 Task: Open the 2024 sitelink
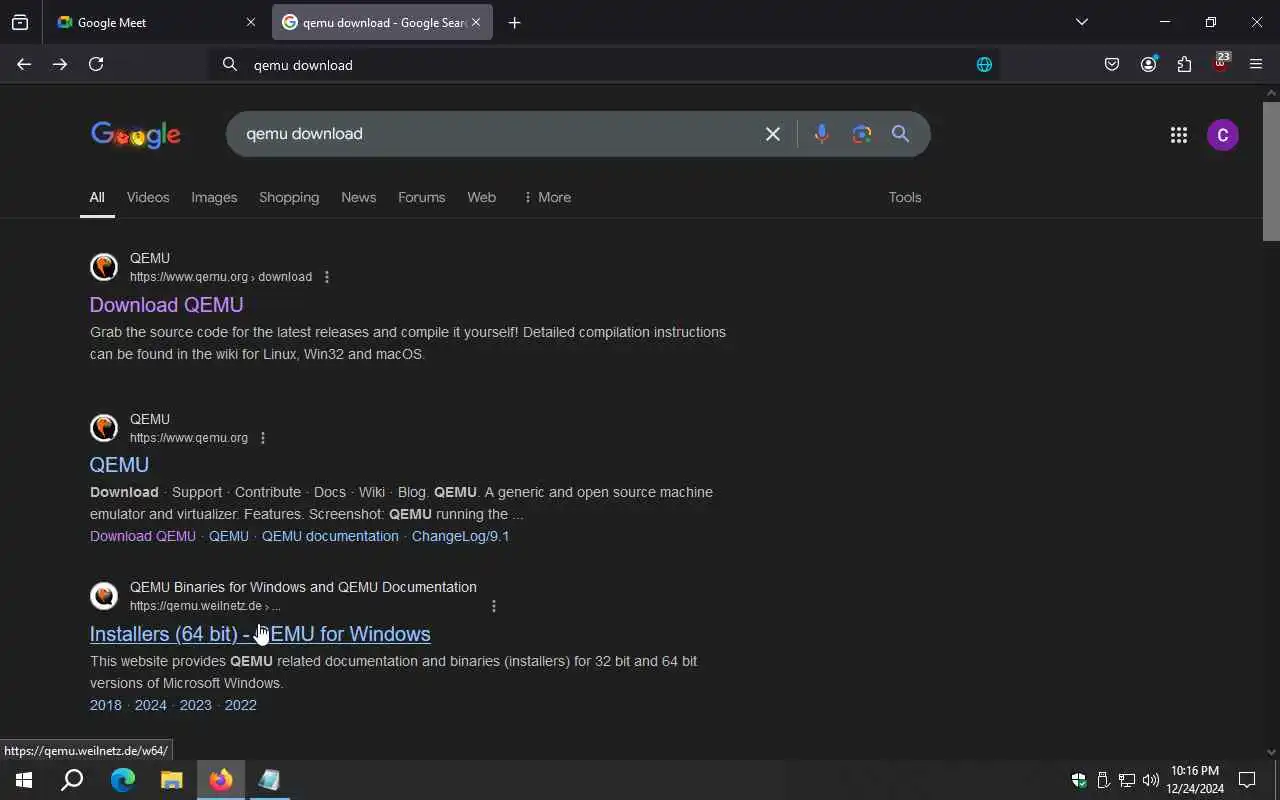click(x=151, y=705)
